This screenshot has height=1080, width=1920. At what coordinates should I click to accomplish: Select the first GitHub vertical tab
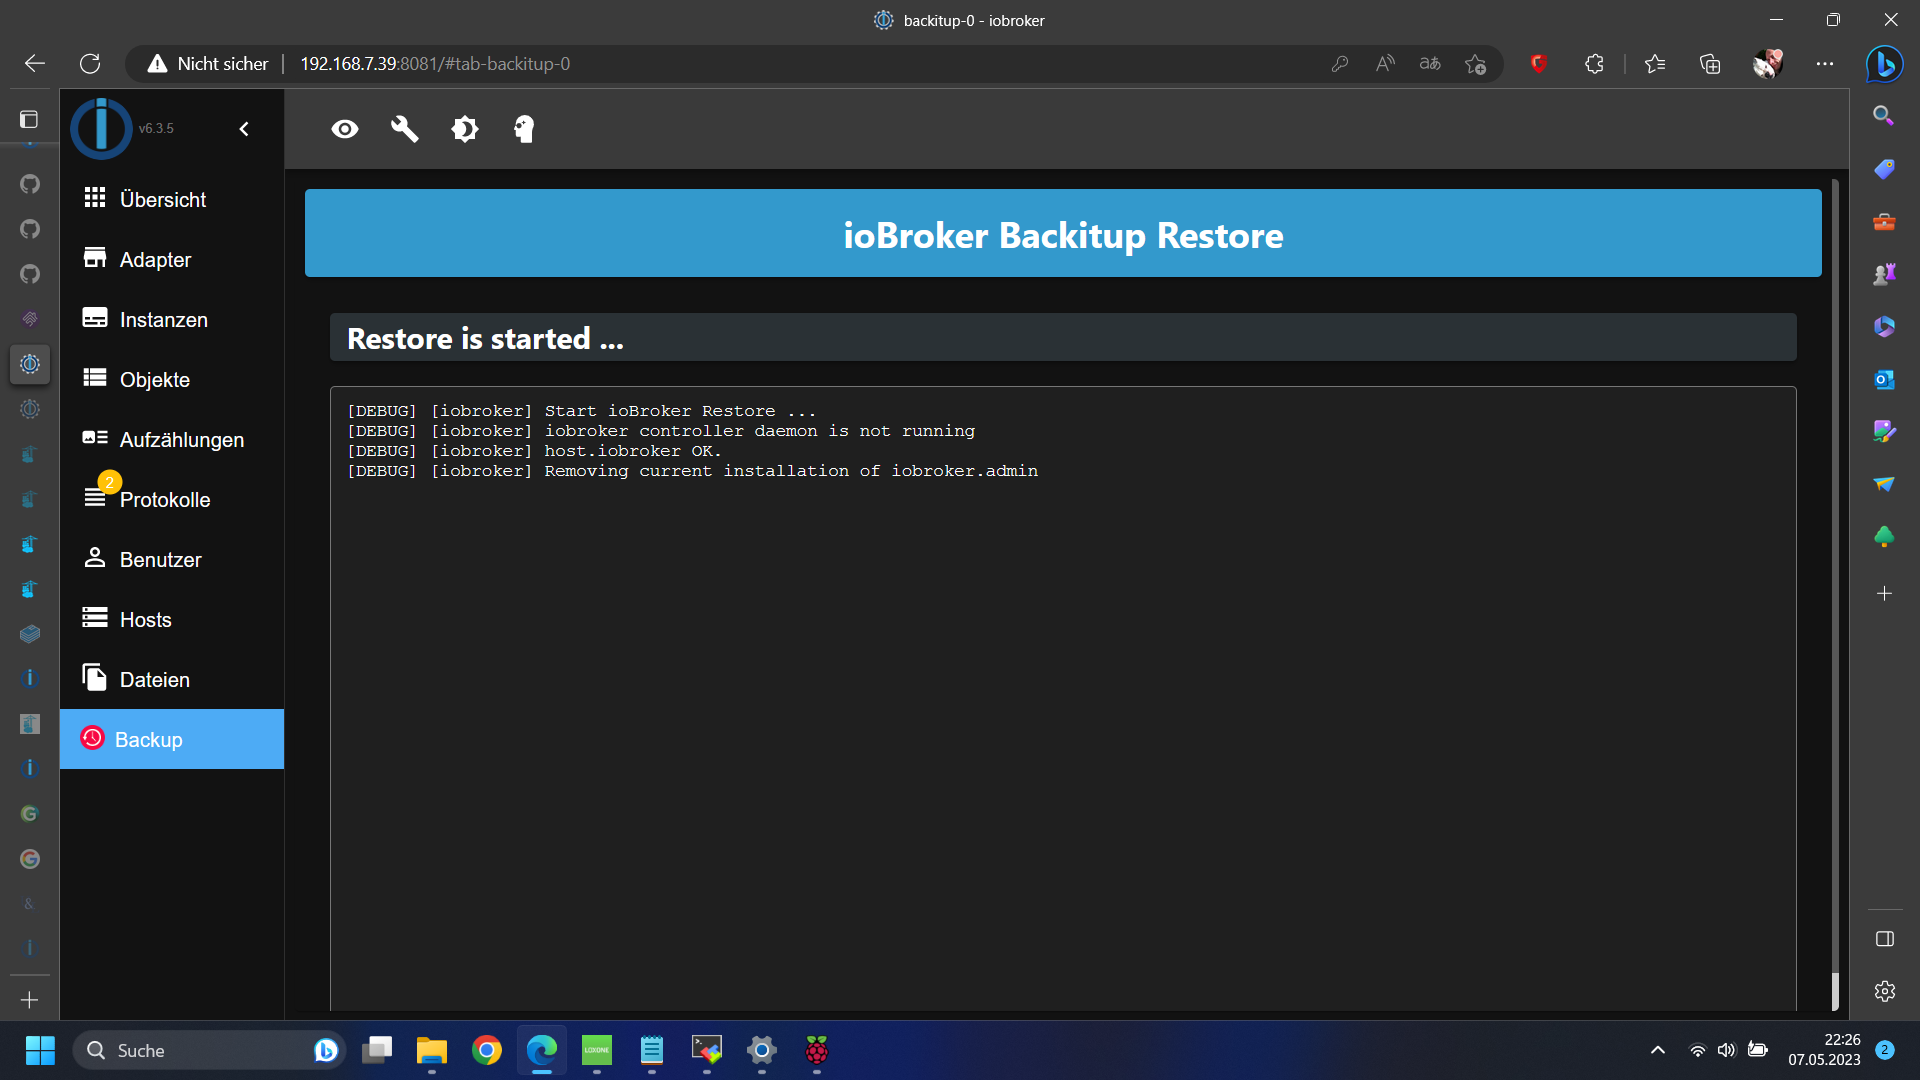[x=30, y=184]
